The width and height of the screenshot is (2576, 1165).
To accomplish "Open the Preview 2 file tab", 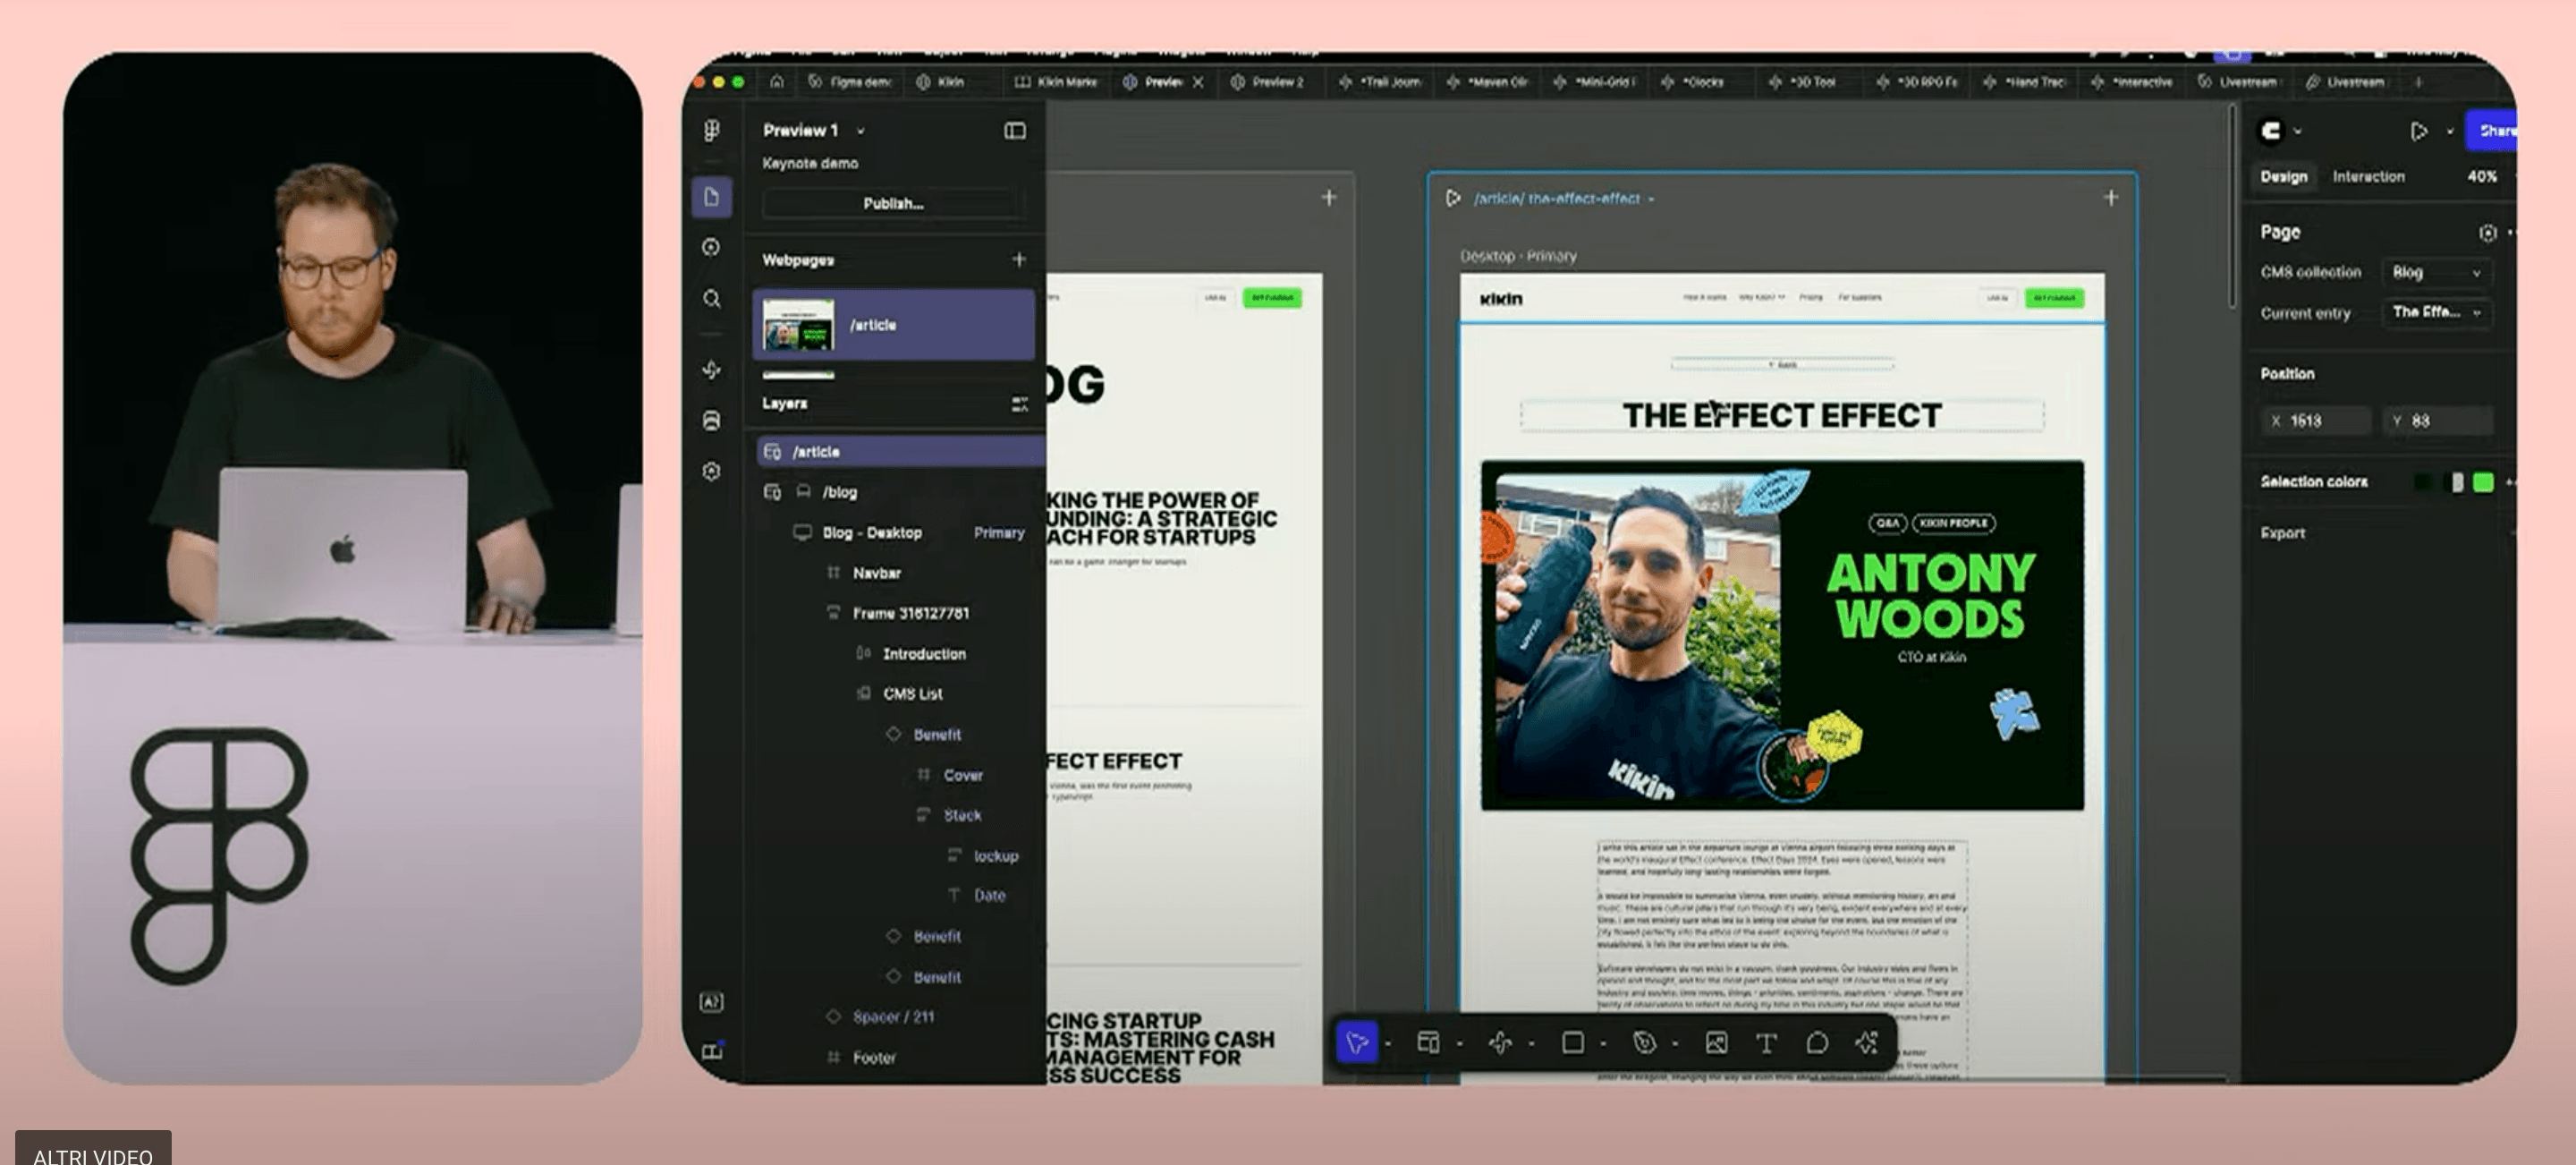I will pyautogui.click(x=1267, y=82).
